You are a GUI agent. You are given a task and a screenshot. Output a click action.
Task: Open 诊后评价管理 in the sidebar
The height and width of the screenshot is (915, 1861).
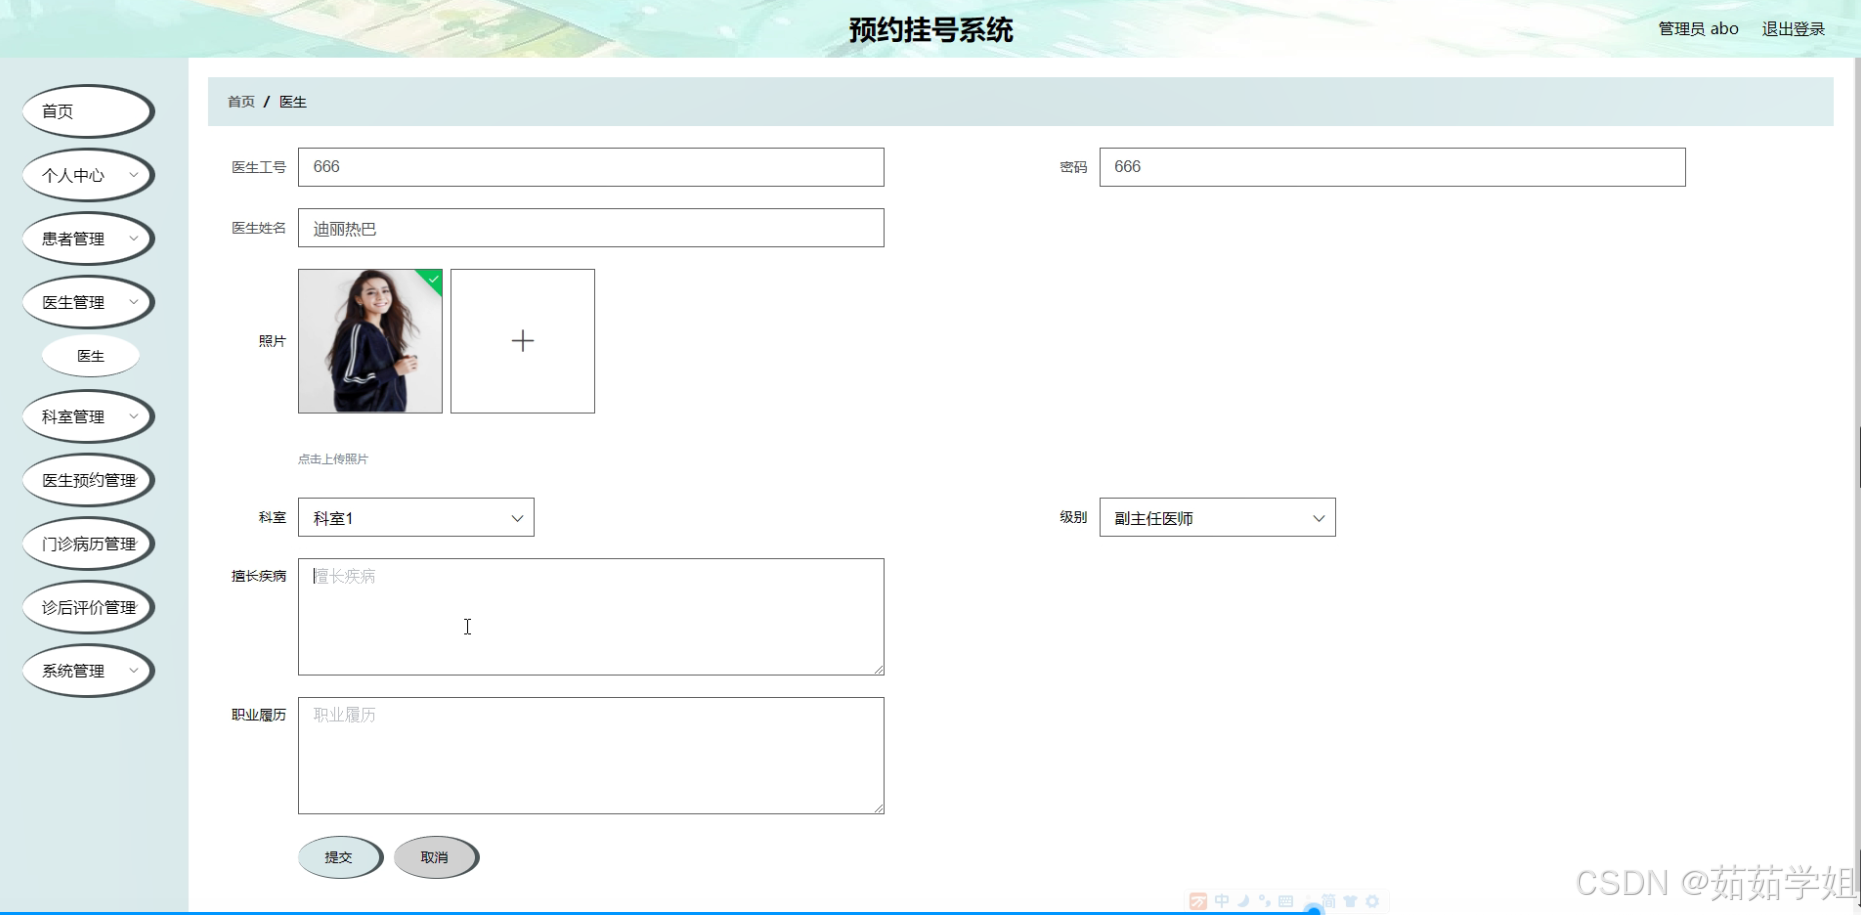pos(88,607)
